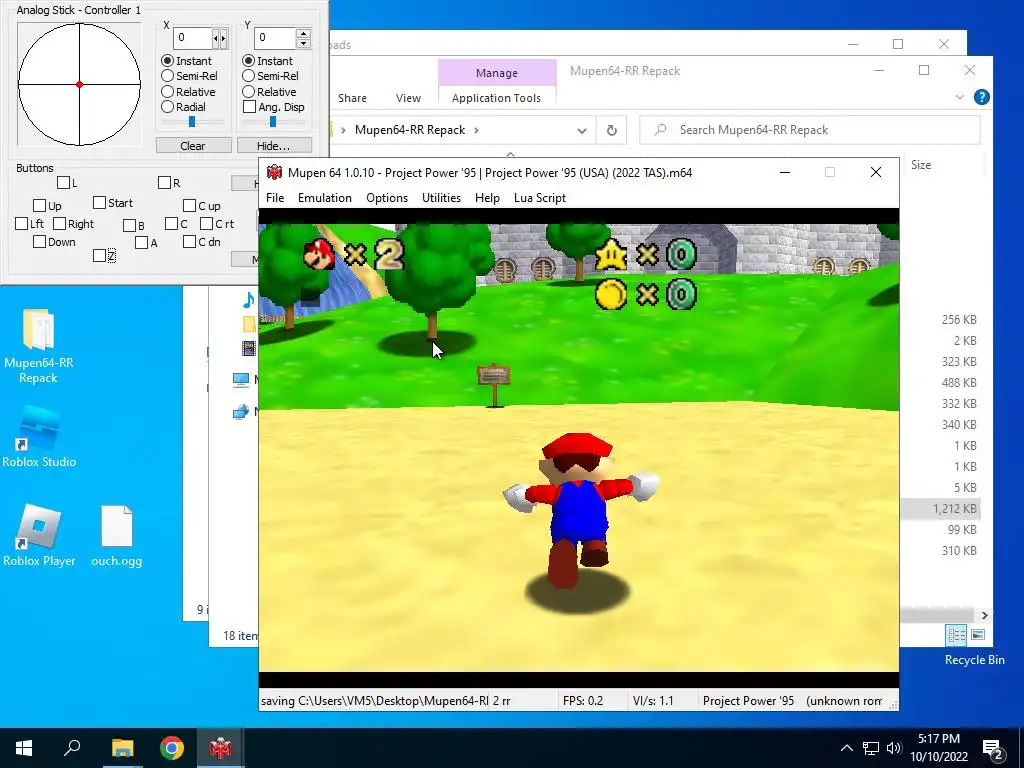Image resolution: width=1024 pixels, height=768 pixels.
Task: Check the L button checkbox
Action: click(63, 183)
